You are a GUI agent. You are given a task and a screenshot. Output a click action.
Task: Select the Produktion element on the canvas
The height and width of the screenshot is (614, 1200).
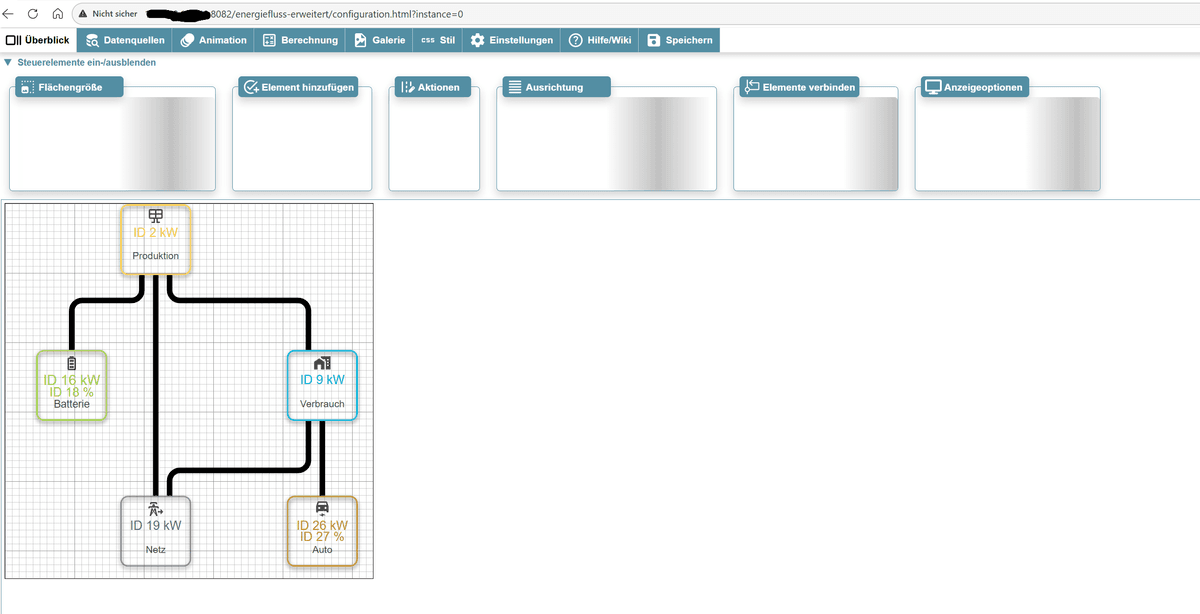155,237
